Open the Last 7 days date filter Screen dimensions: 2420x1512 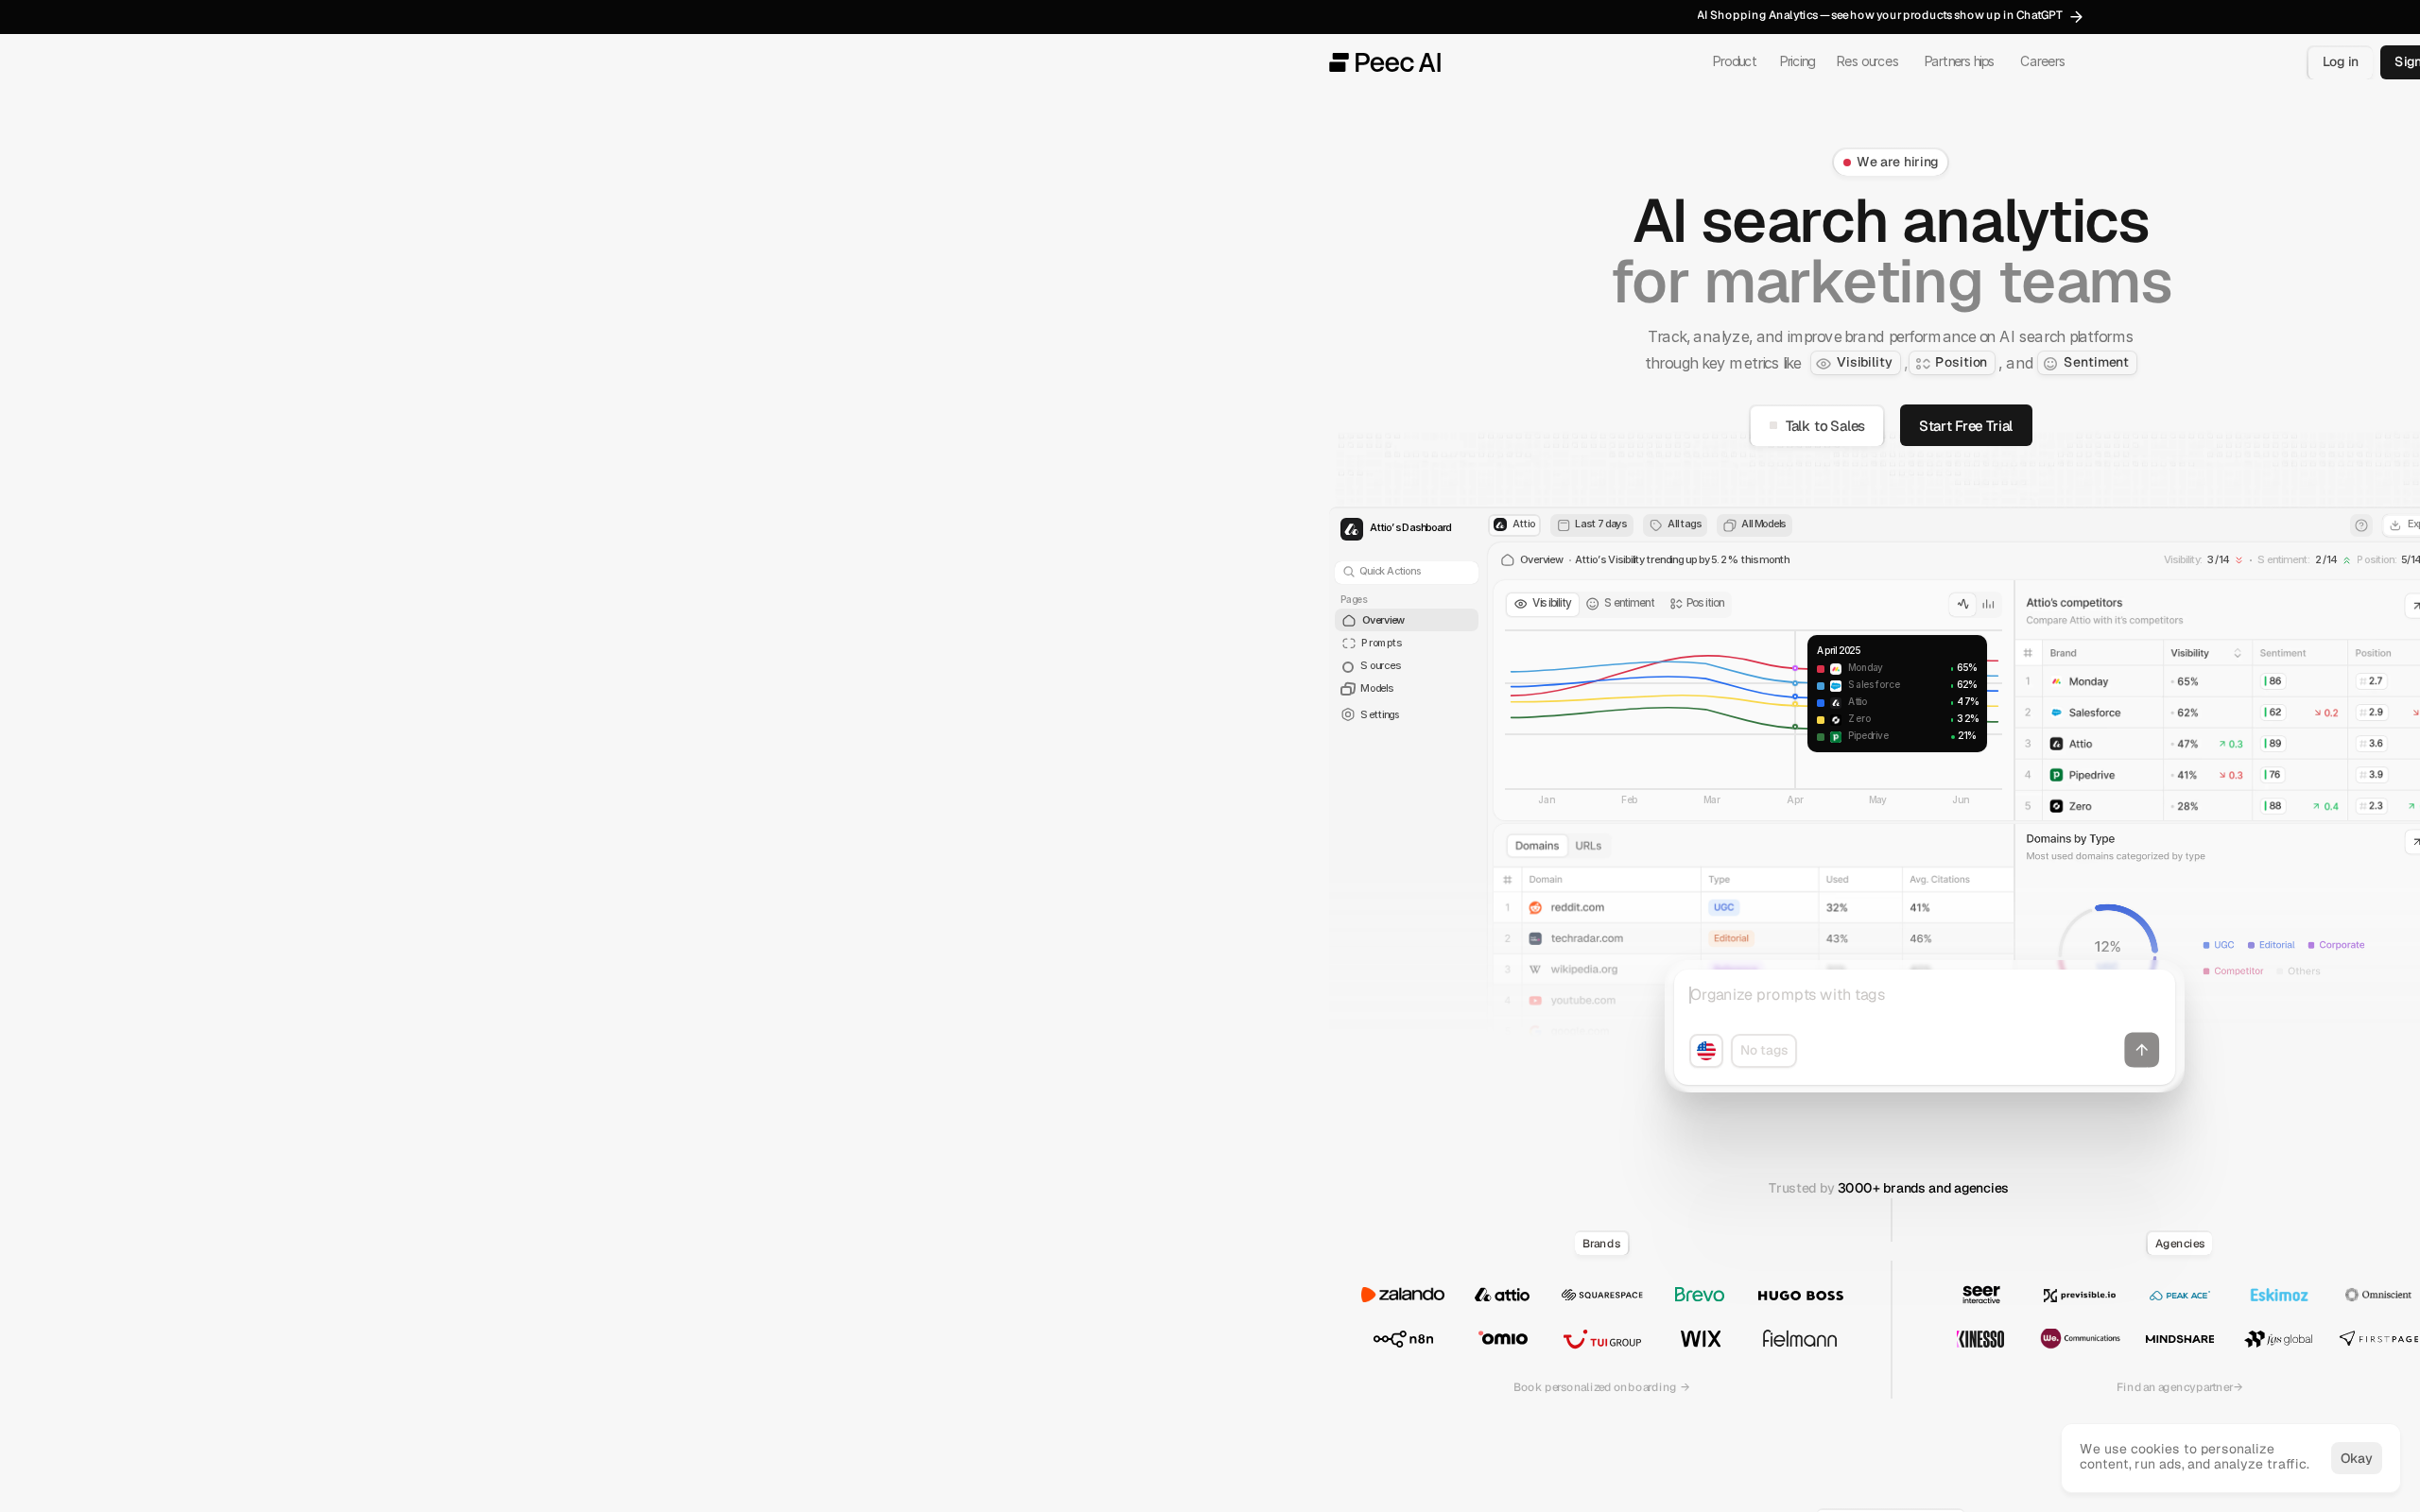point(1591,525)
